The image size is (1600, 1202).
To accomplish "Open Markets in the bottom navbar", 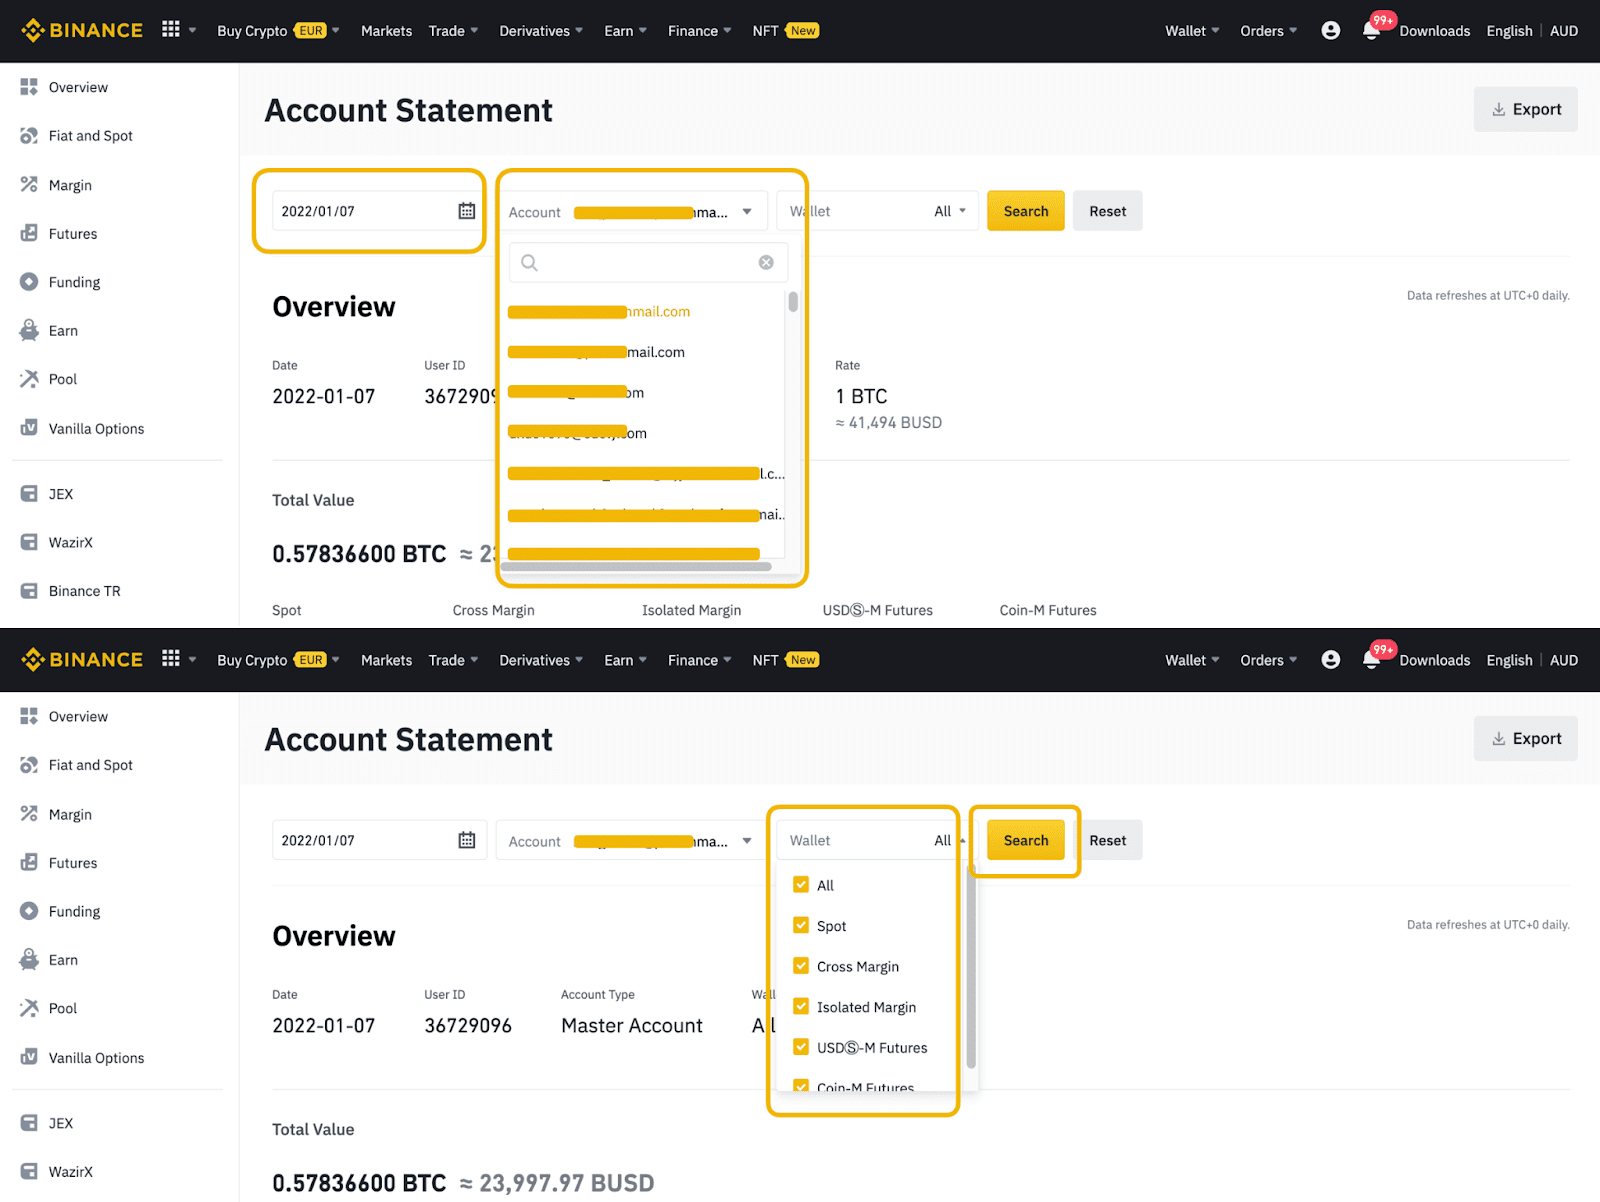I will click(386, 660).
